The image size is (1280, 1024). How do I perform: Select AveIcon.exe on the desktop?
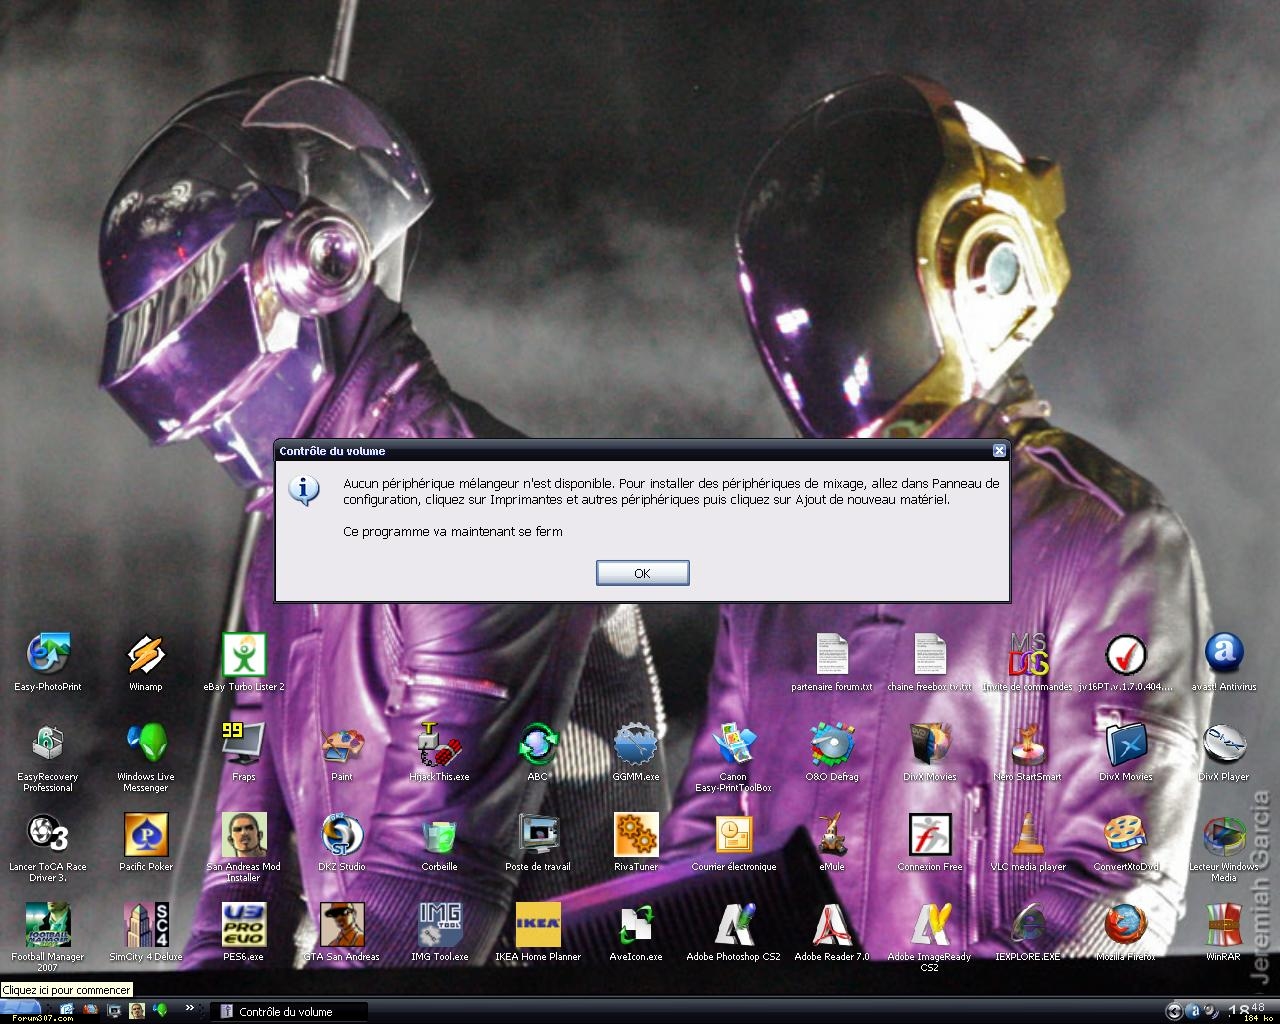635,932
